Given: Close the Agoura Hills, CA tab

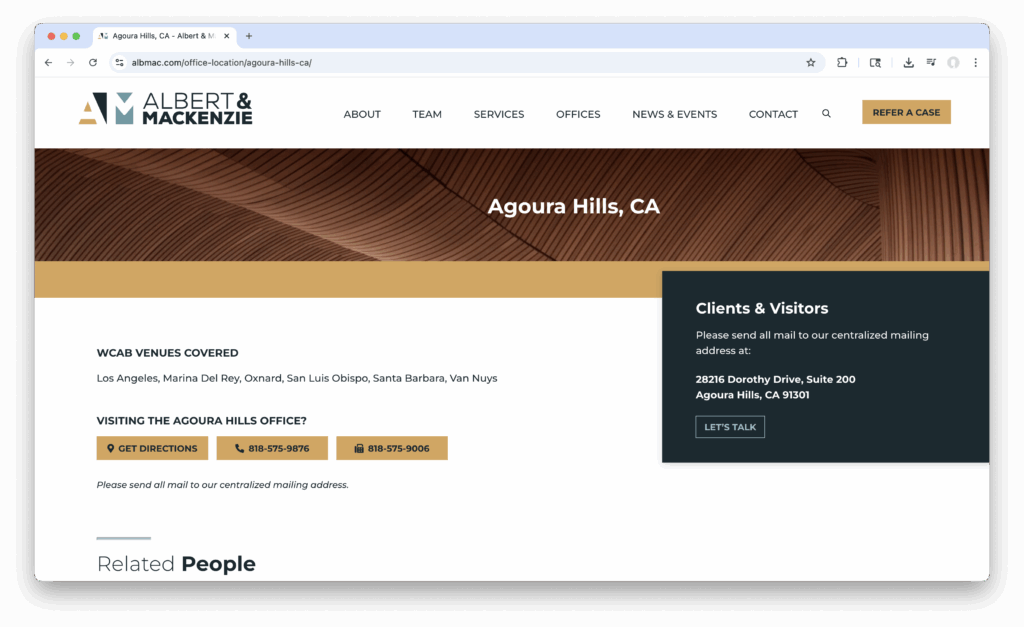Looking at the screenshot, I should [227, 36].
